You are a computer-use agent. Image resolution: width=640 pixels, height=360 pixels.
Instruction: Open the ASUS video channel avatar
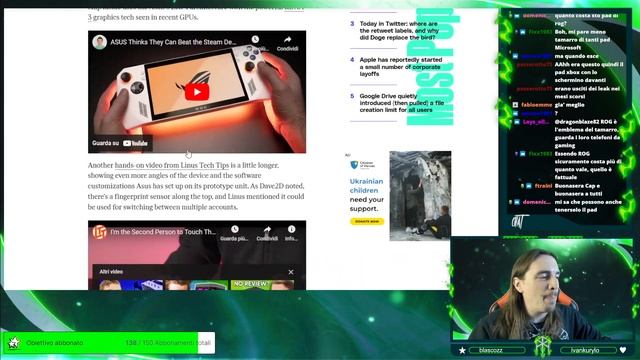(99, 42)
